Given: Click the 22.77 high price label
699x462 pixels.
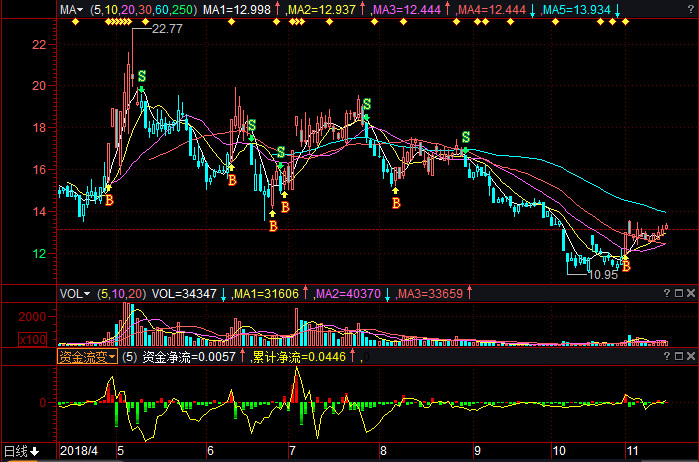Looking at the screenshot, I should point(166,29).
